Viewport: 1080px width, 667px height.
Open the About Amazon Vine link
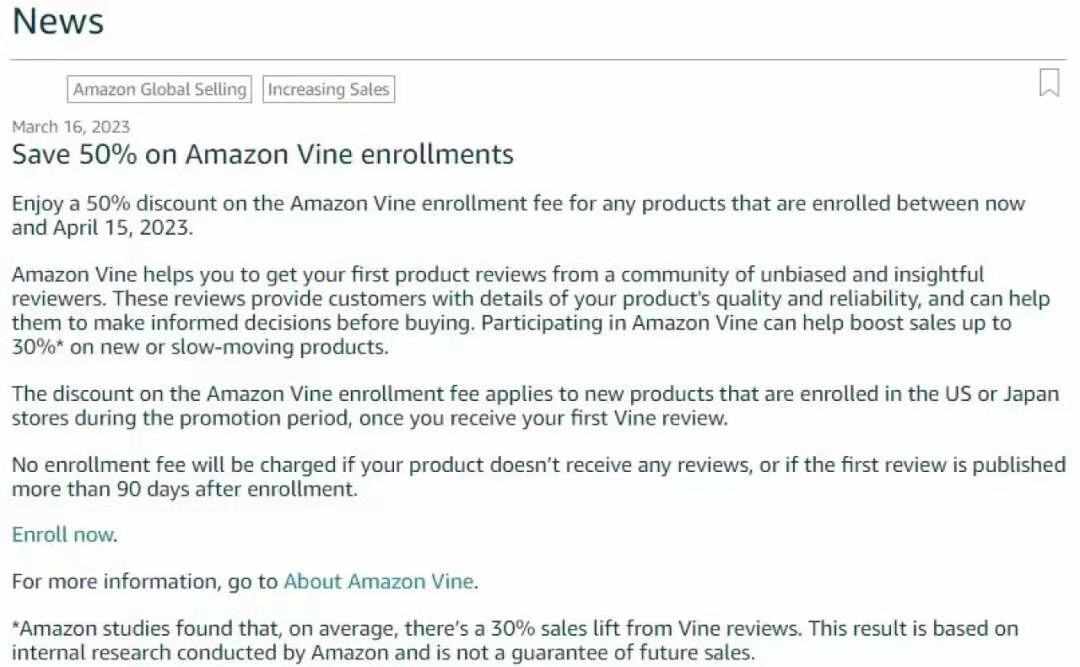click(378, 582)
